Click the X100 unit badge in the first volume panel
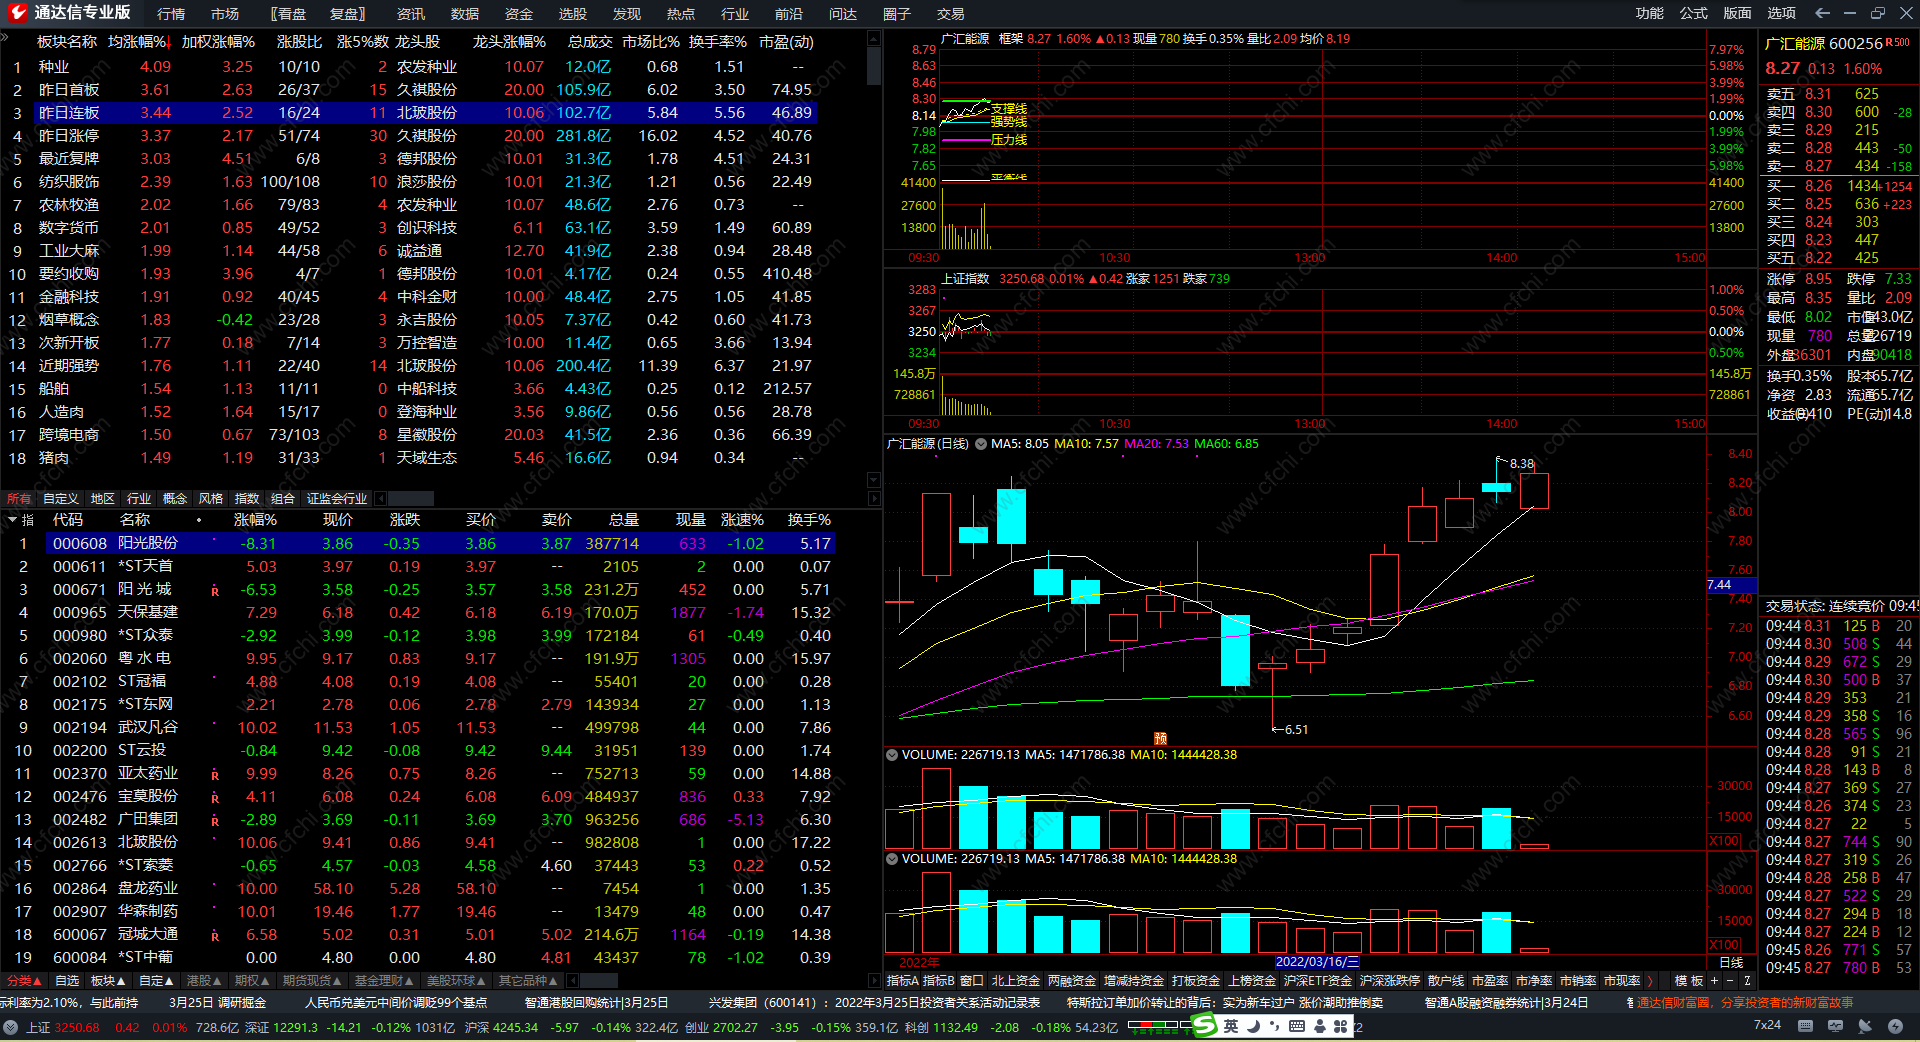Screen dimensions: 1920x1042 pos(1724,841)
